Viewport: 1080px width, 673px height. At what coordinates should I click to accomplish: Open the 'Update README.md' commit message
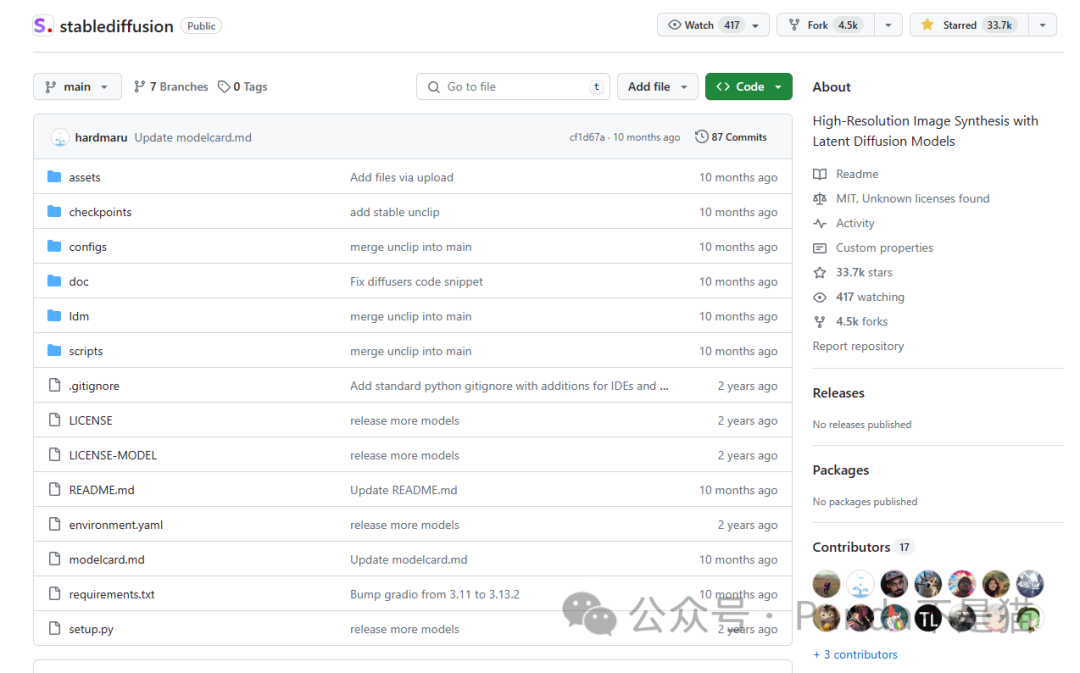(x=404, y=490)
